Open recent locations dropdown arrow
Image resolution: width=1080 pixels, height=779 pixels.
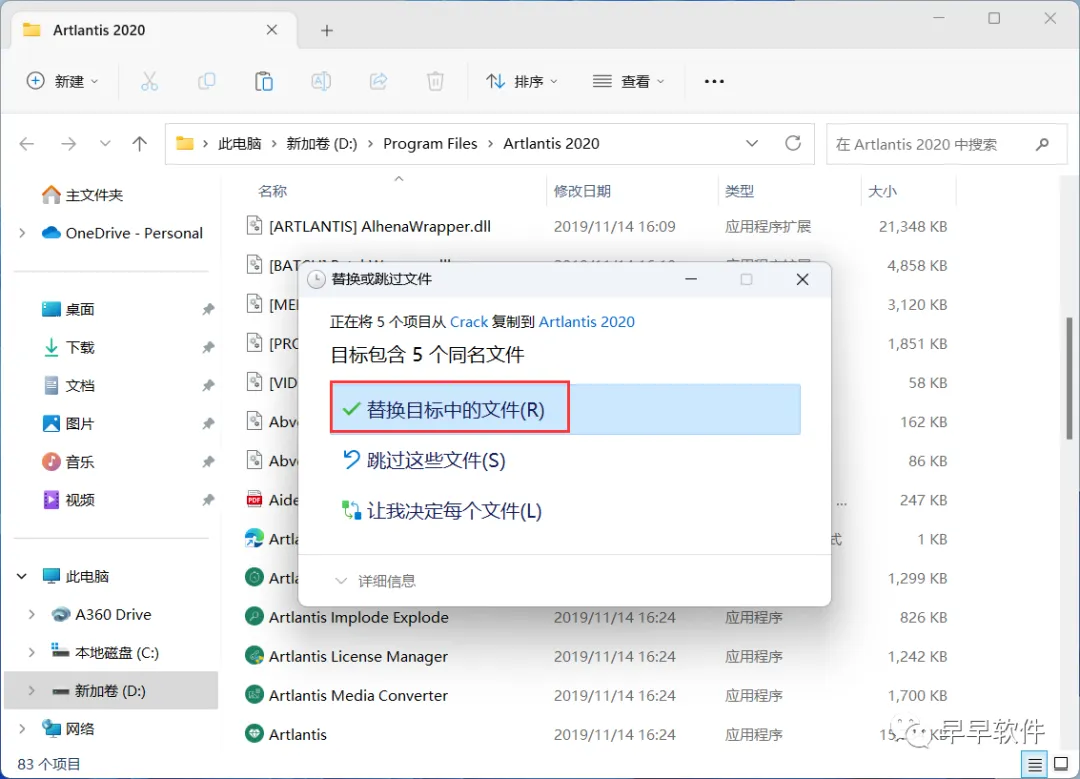tap(105, 143)
